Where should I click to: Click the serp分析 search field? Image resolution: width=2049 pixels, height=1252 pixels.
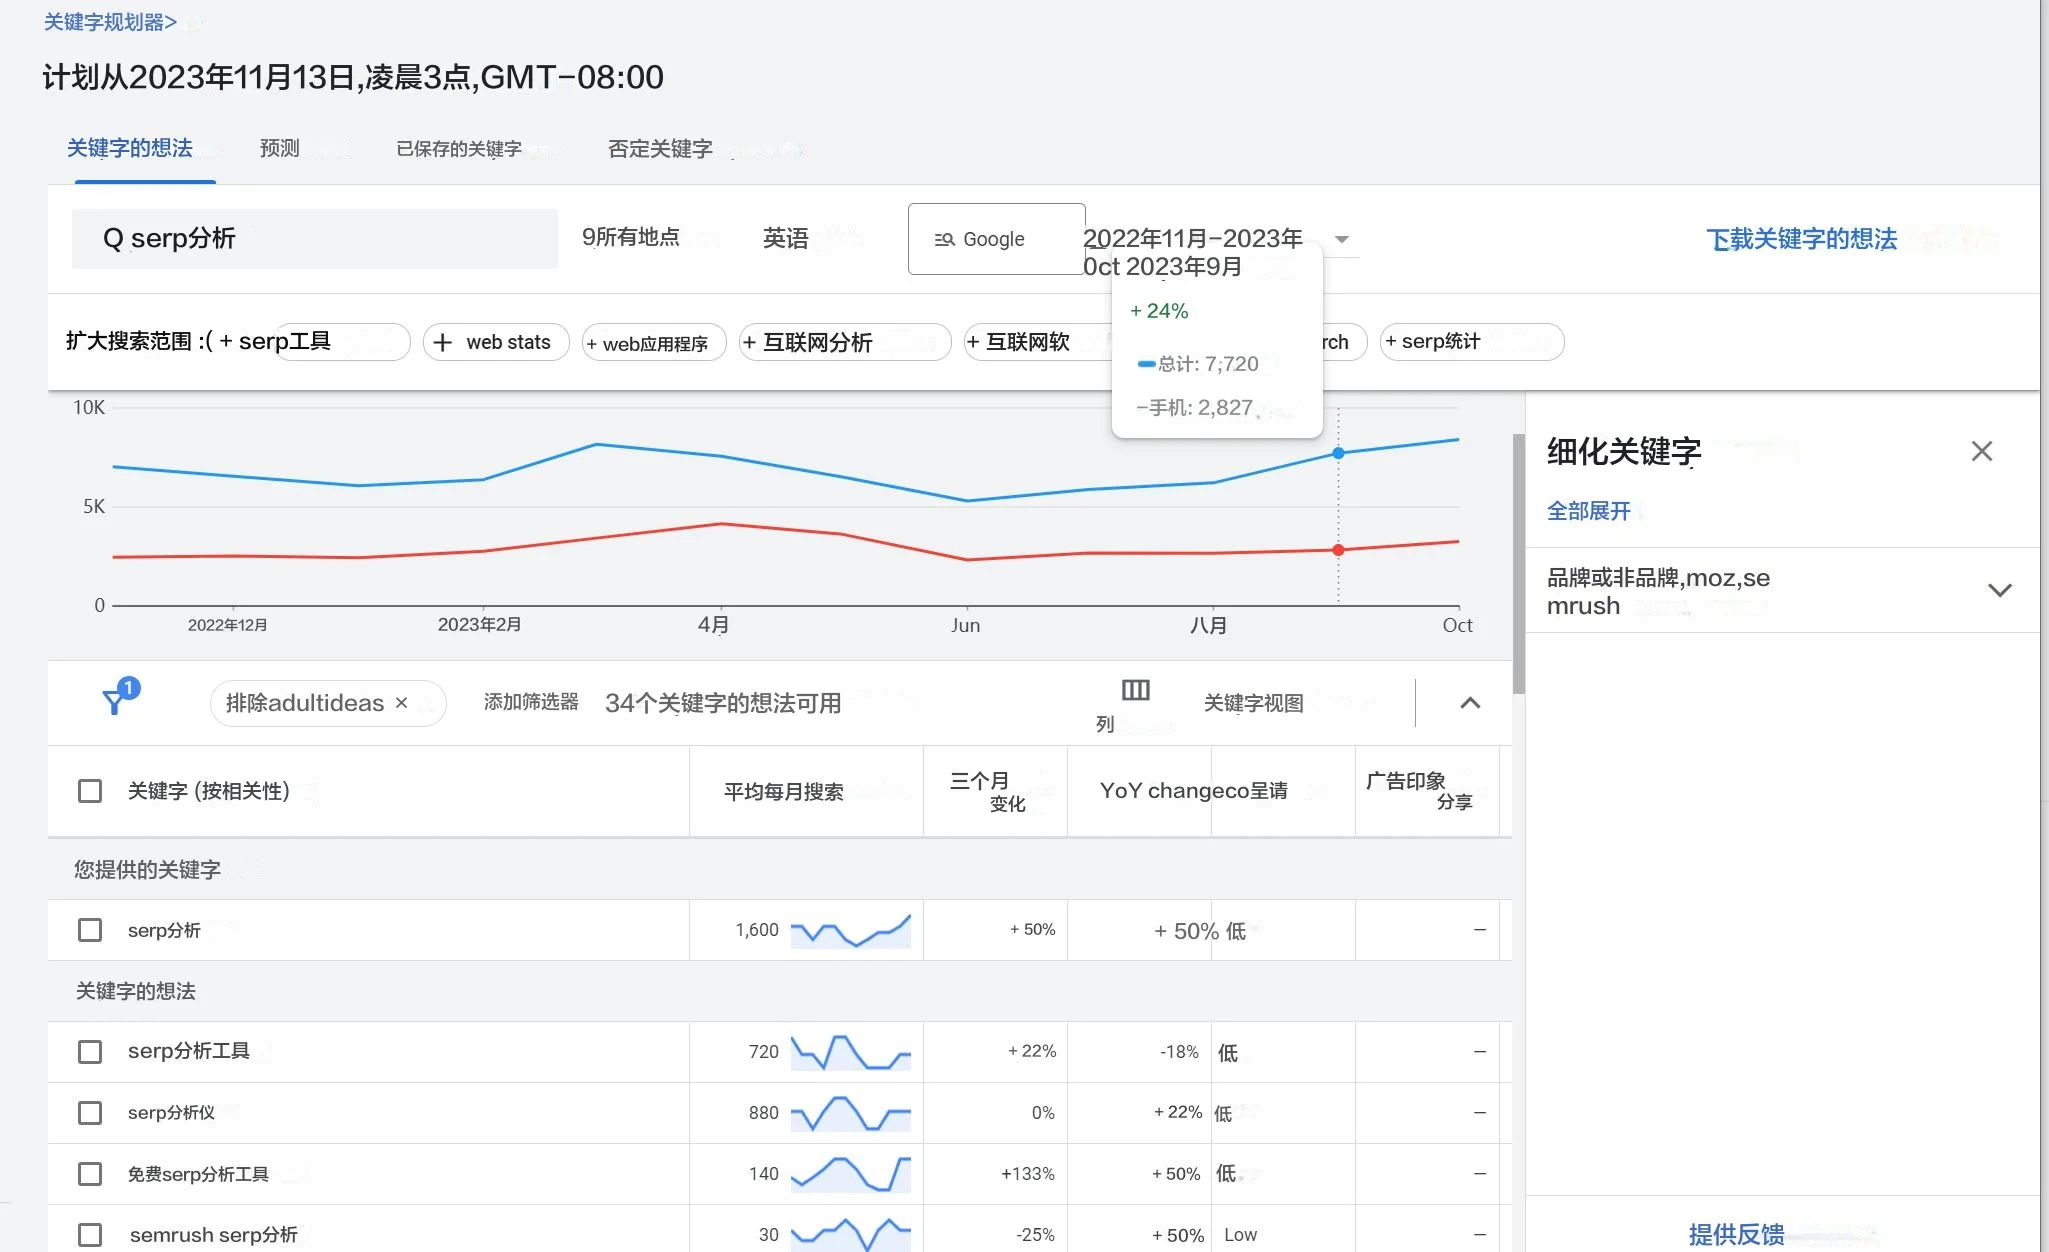point(315,238)
